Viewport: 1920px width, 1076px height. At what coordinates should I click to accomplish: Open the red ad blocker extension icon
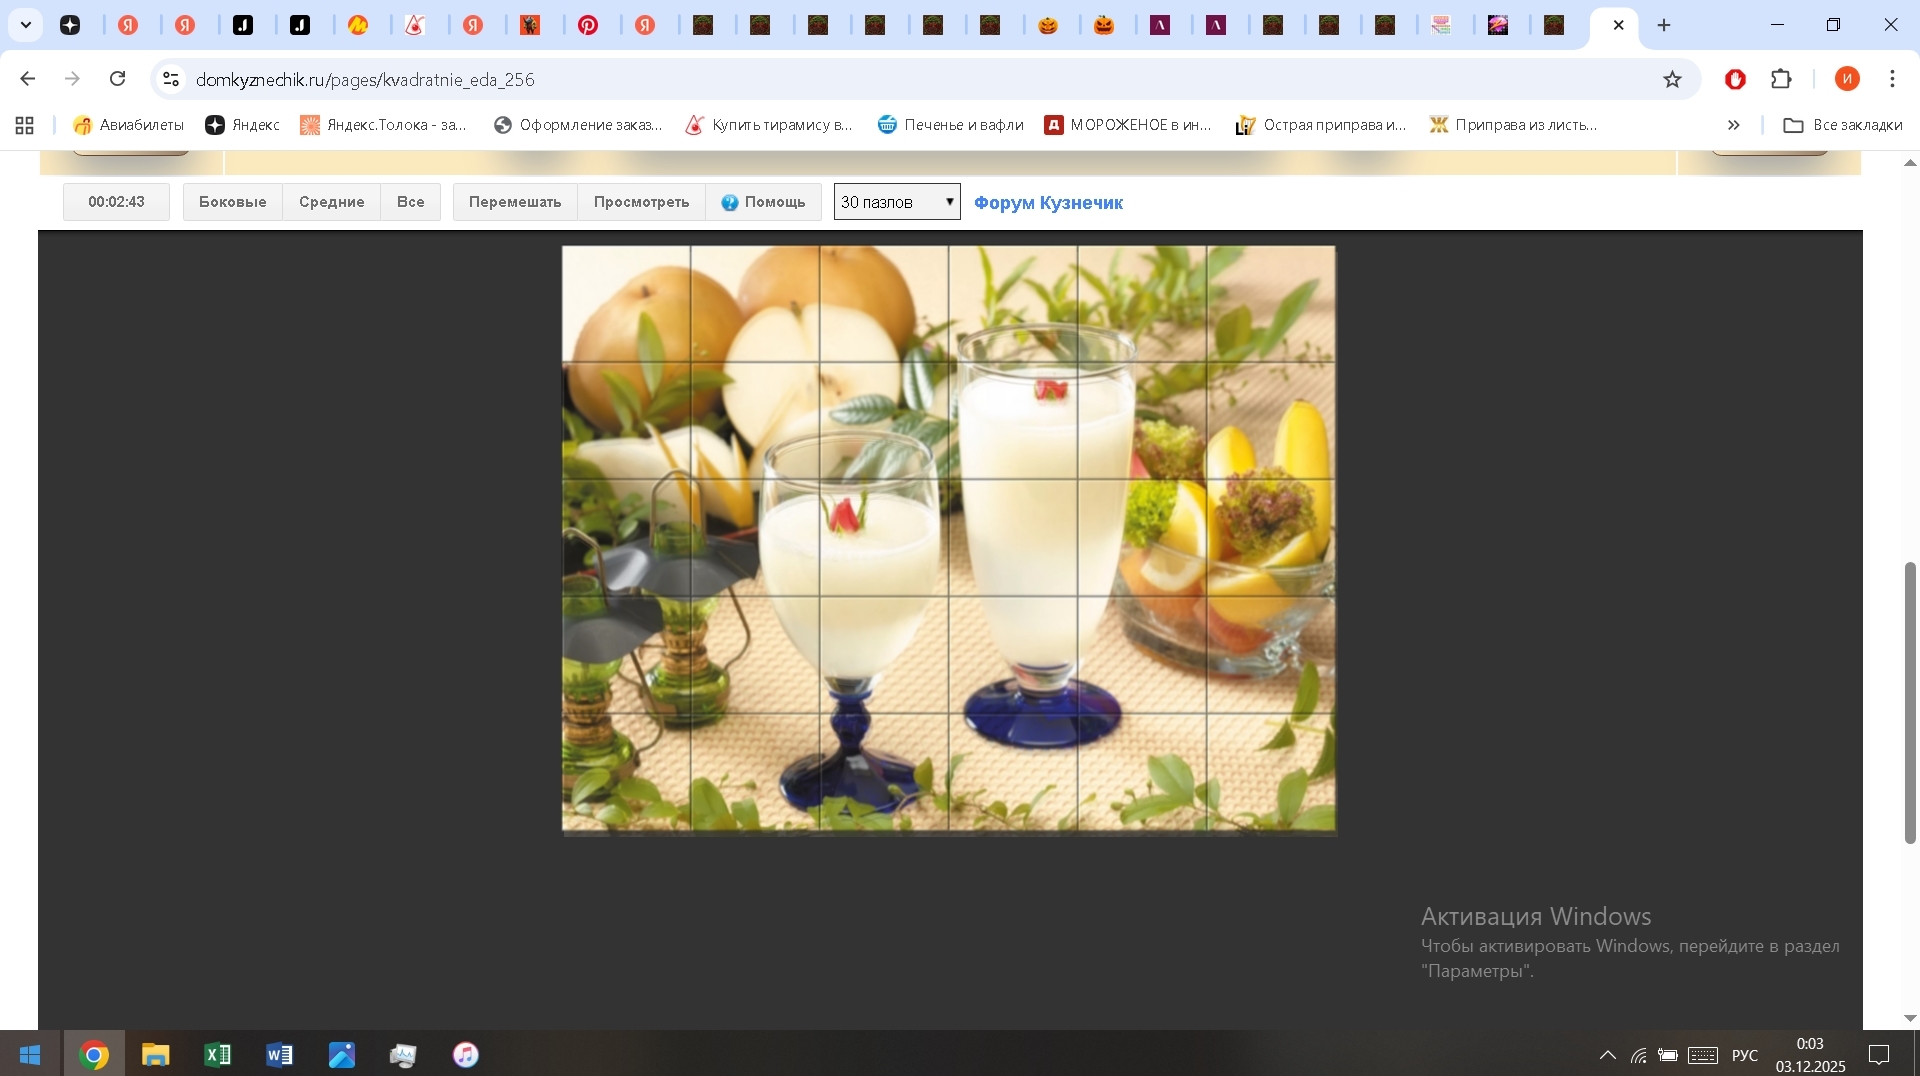(1735, 79)
